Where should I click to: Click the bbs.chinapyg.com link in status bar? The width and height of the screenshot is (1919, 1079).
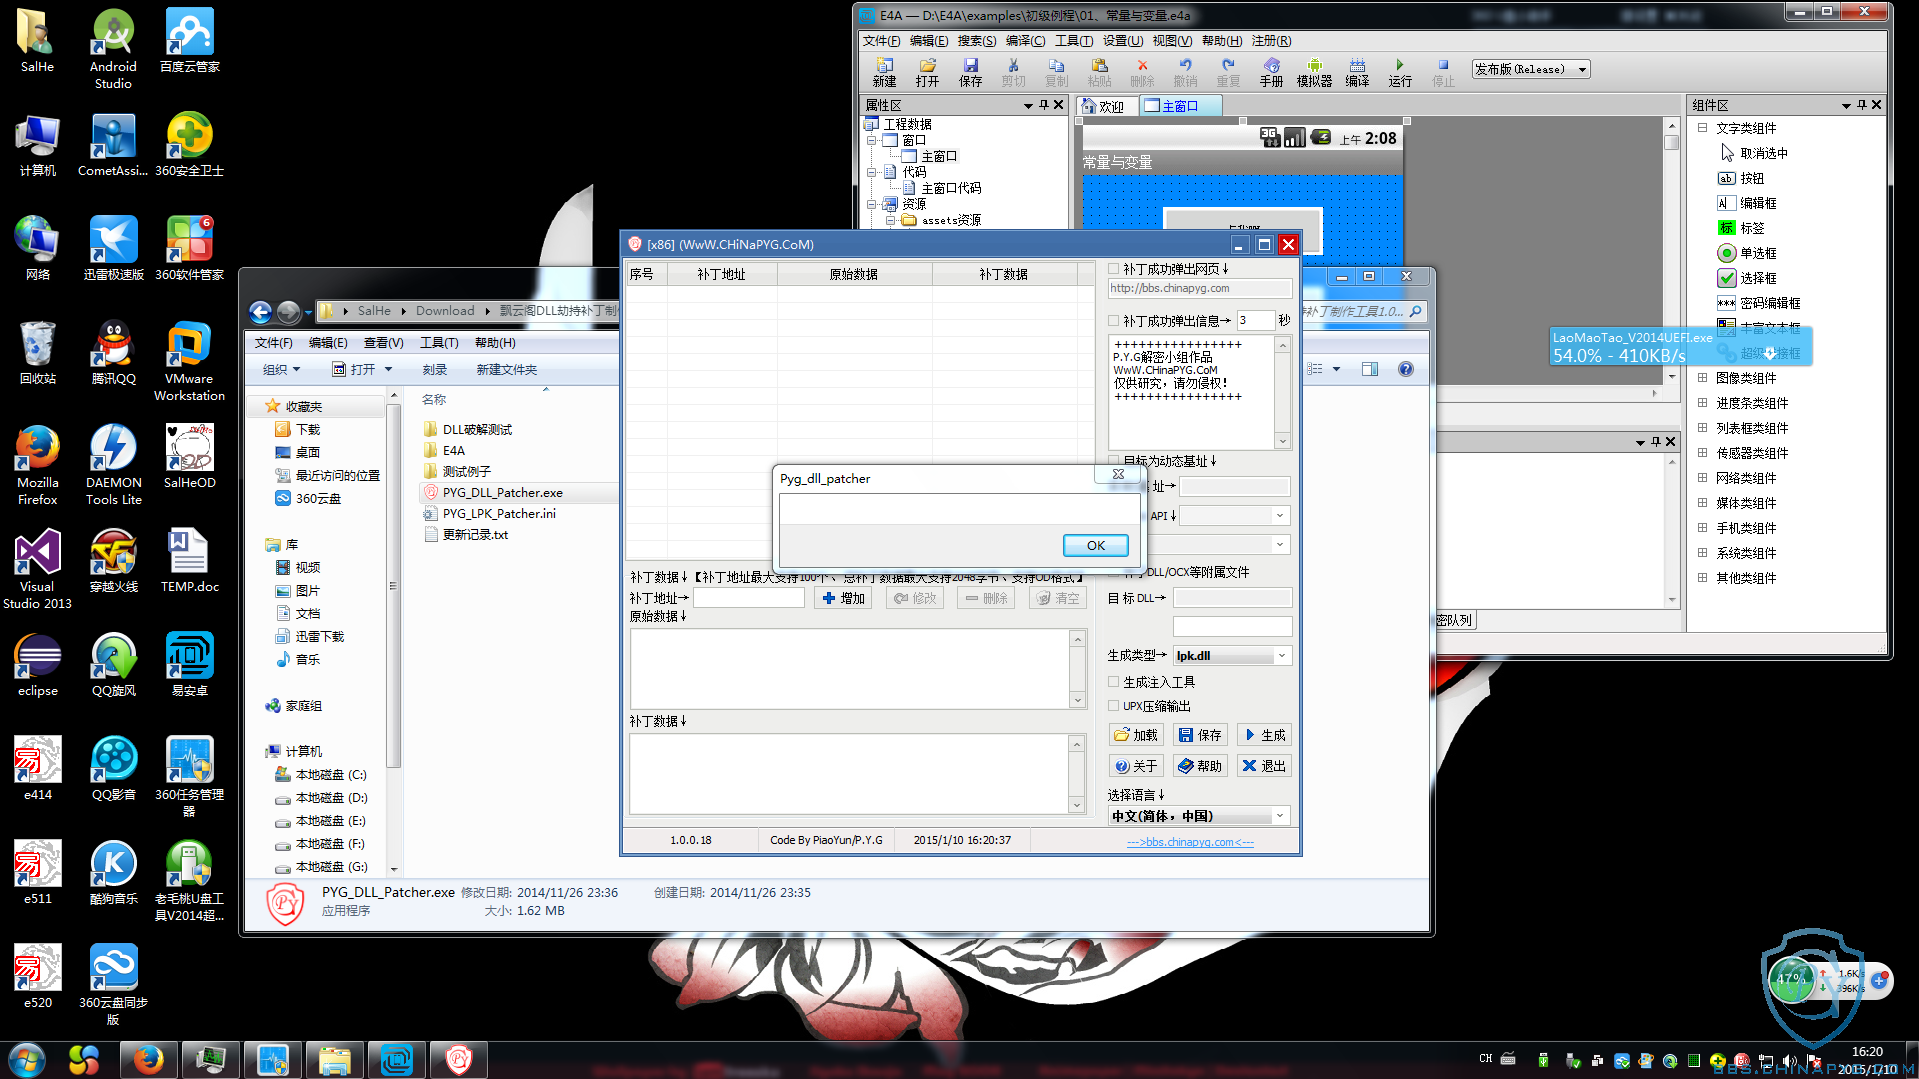point(1190,842)
